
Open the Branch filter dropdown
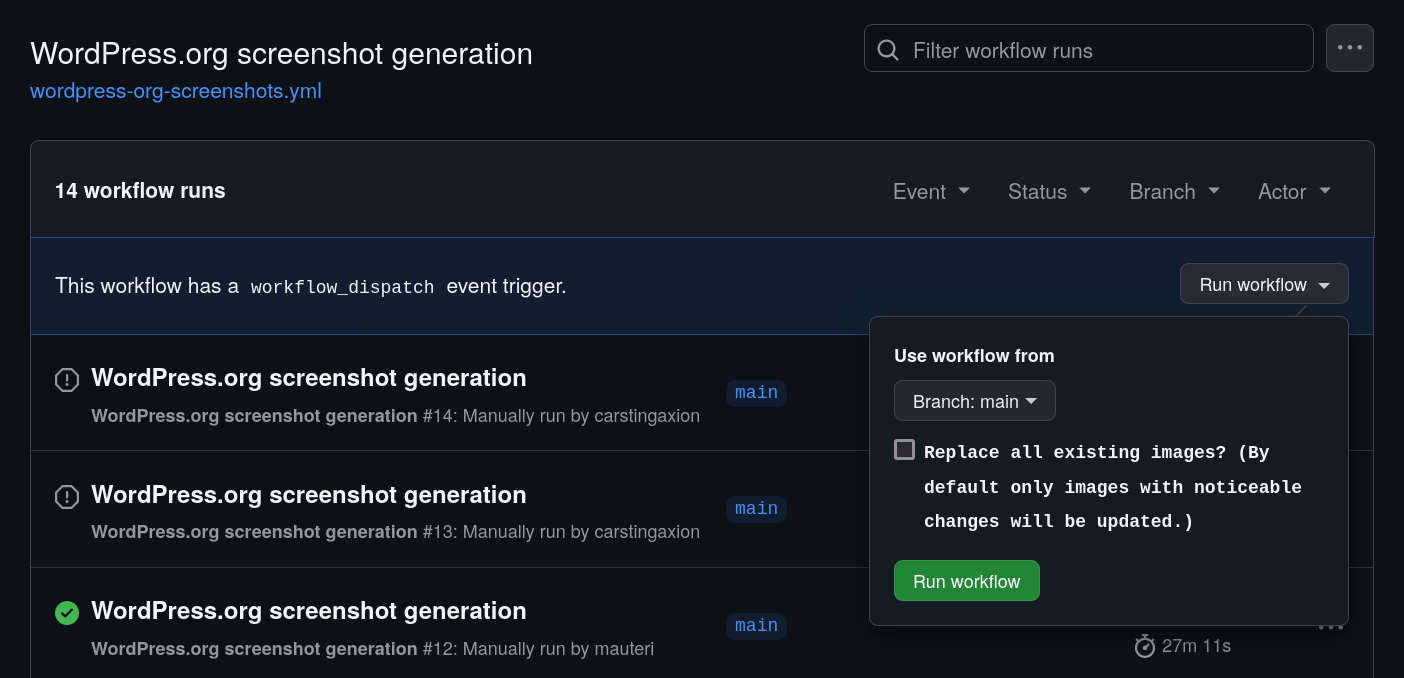pyautogui.click(x=1175, y=191)
